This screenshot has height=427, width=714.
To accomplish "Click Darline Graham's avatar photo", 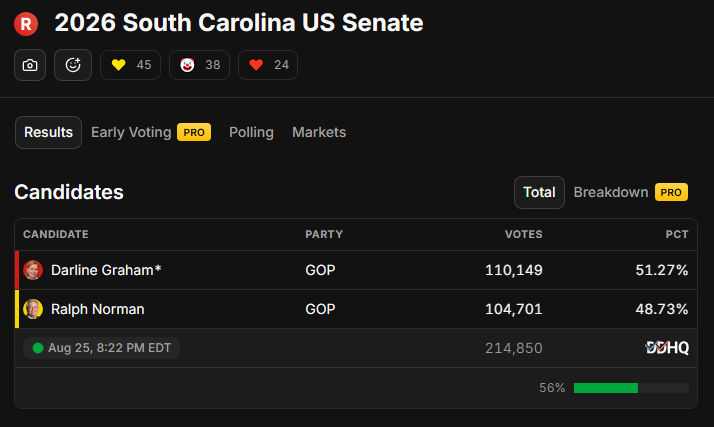I will click(33, 270).
